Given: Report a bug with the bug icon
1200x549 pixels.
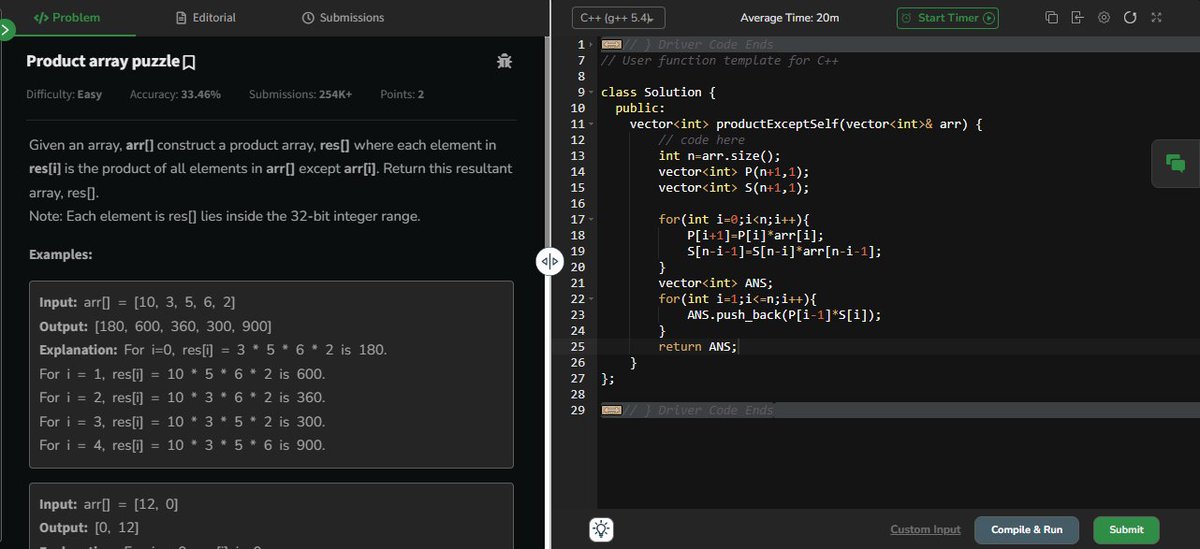Looking at the screenshot, I should tap(504, 61).
